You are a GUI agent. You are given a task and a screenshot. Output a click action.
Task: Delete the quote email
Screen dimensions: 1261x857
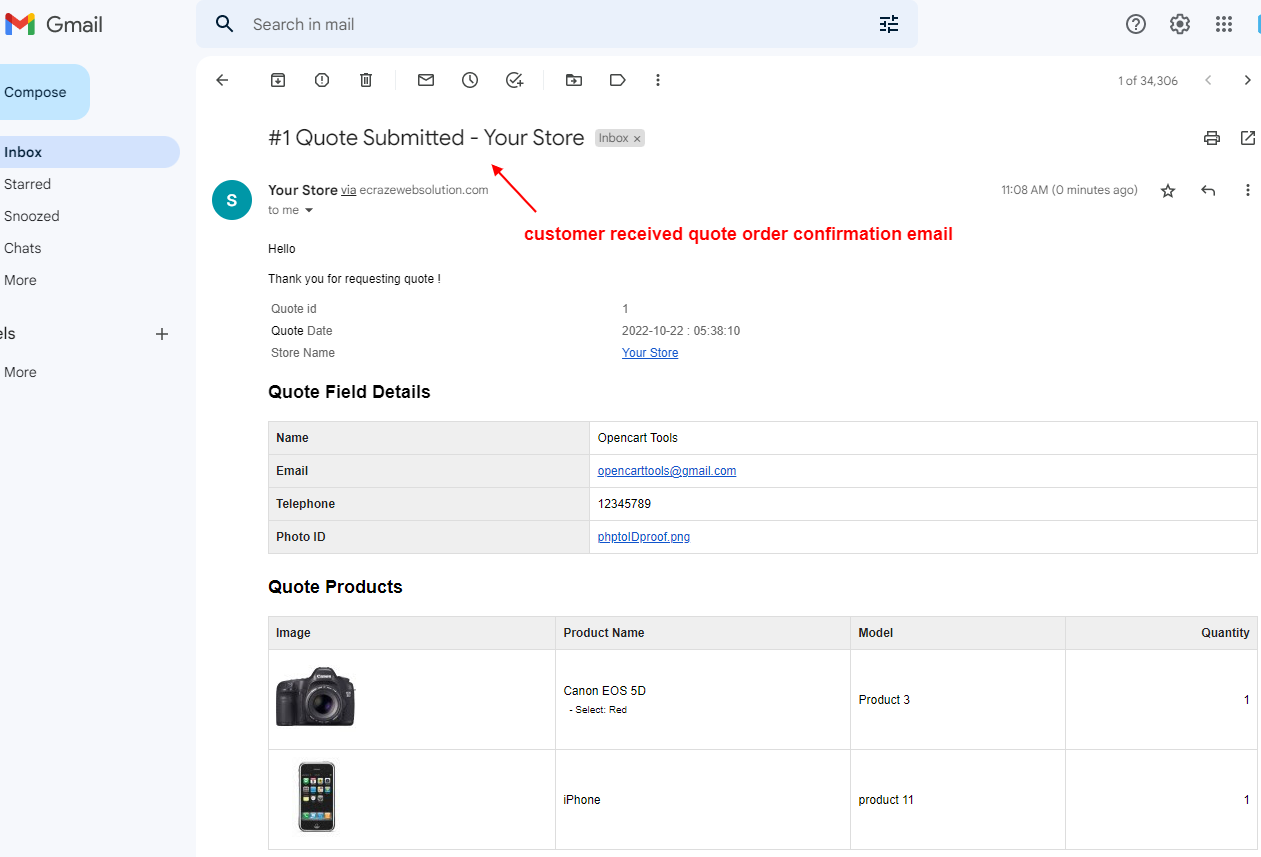coord(365,80)
